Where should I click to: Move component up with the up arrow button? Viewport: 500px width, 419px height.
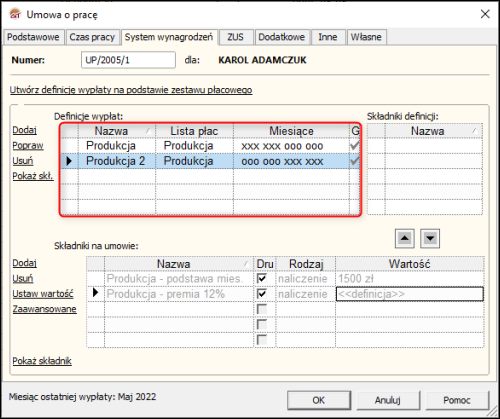[x=405, y=238]
